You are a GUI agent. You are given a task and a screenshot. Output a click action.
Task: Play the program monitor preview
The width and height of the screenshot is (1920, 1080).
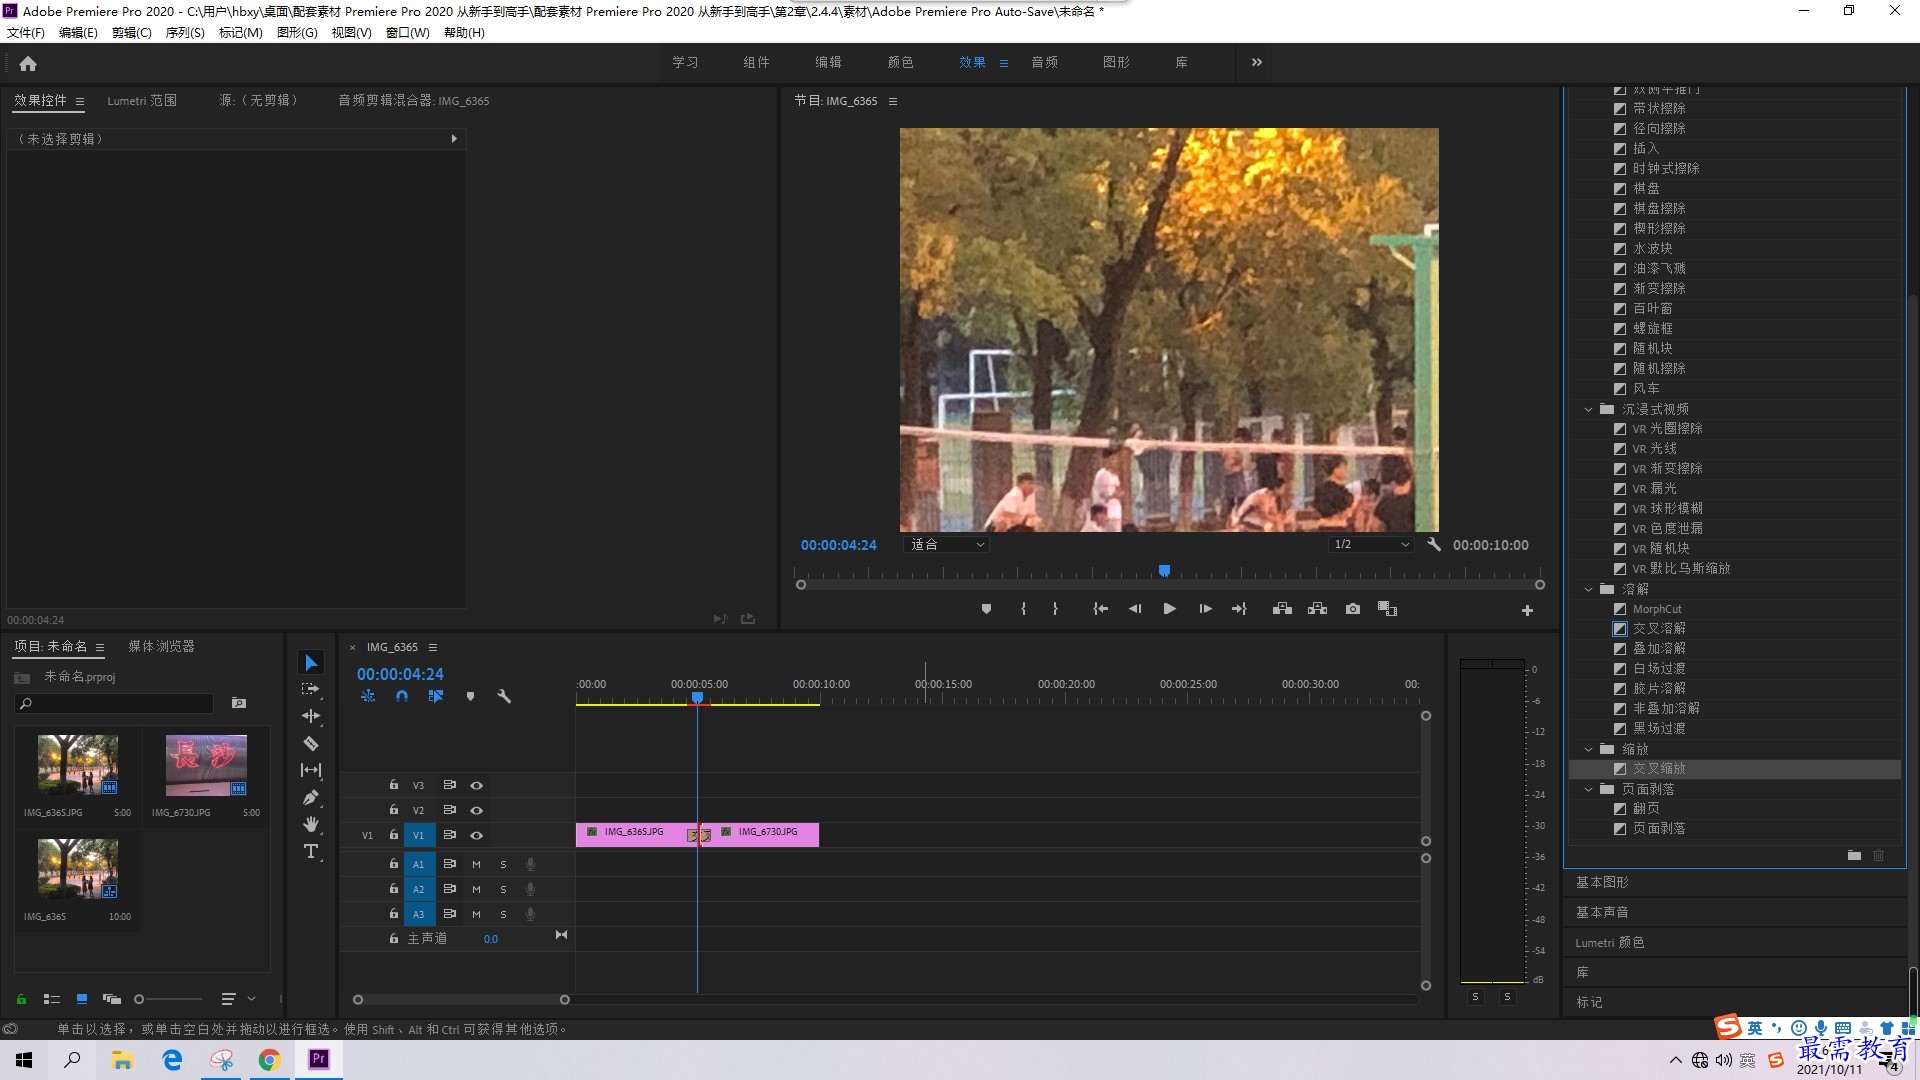point(1169,609)
